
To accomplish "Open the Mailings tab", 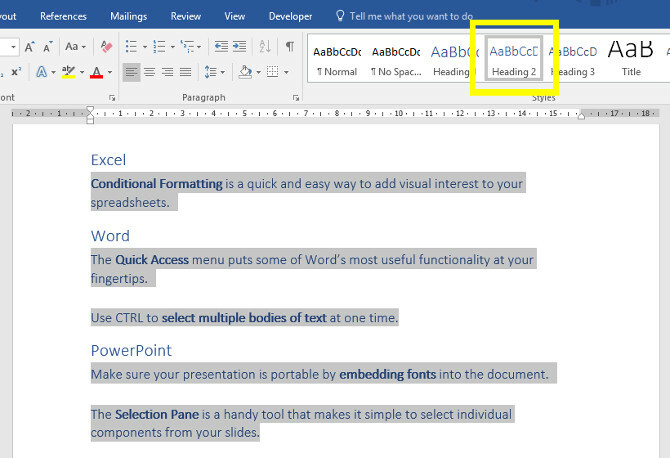I will pos(129,16).
